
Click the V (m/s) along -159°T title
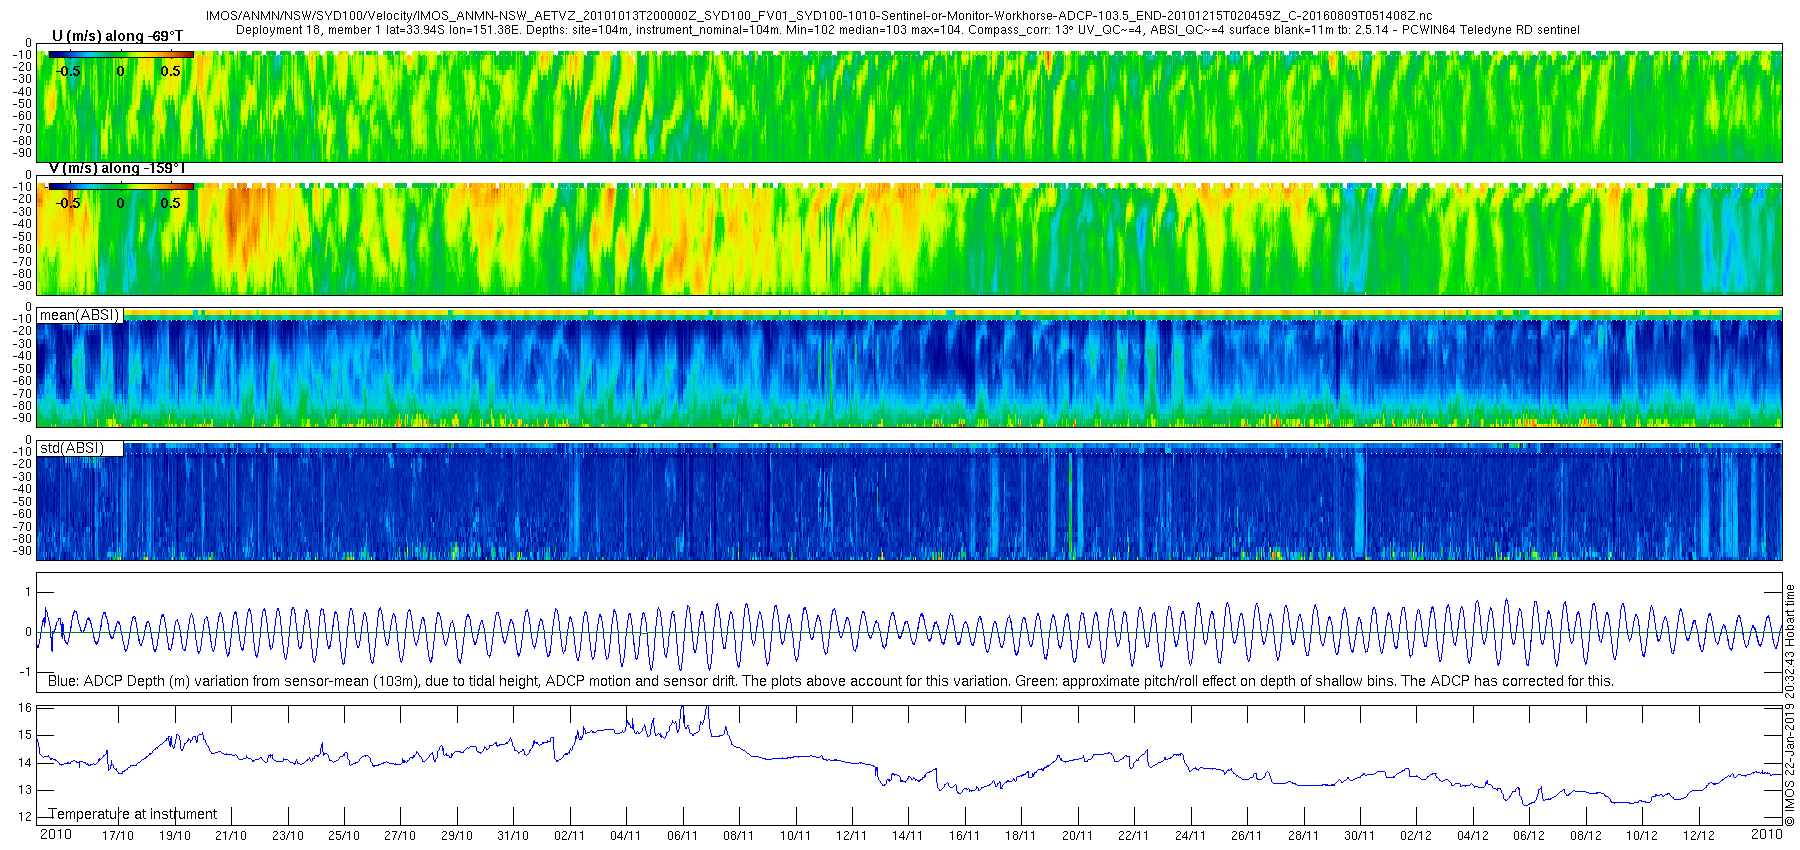click(x=117, y=168)
